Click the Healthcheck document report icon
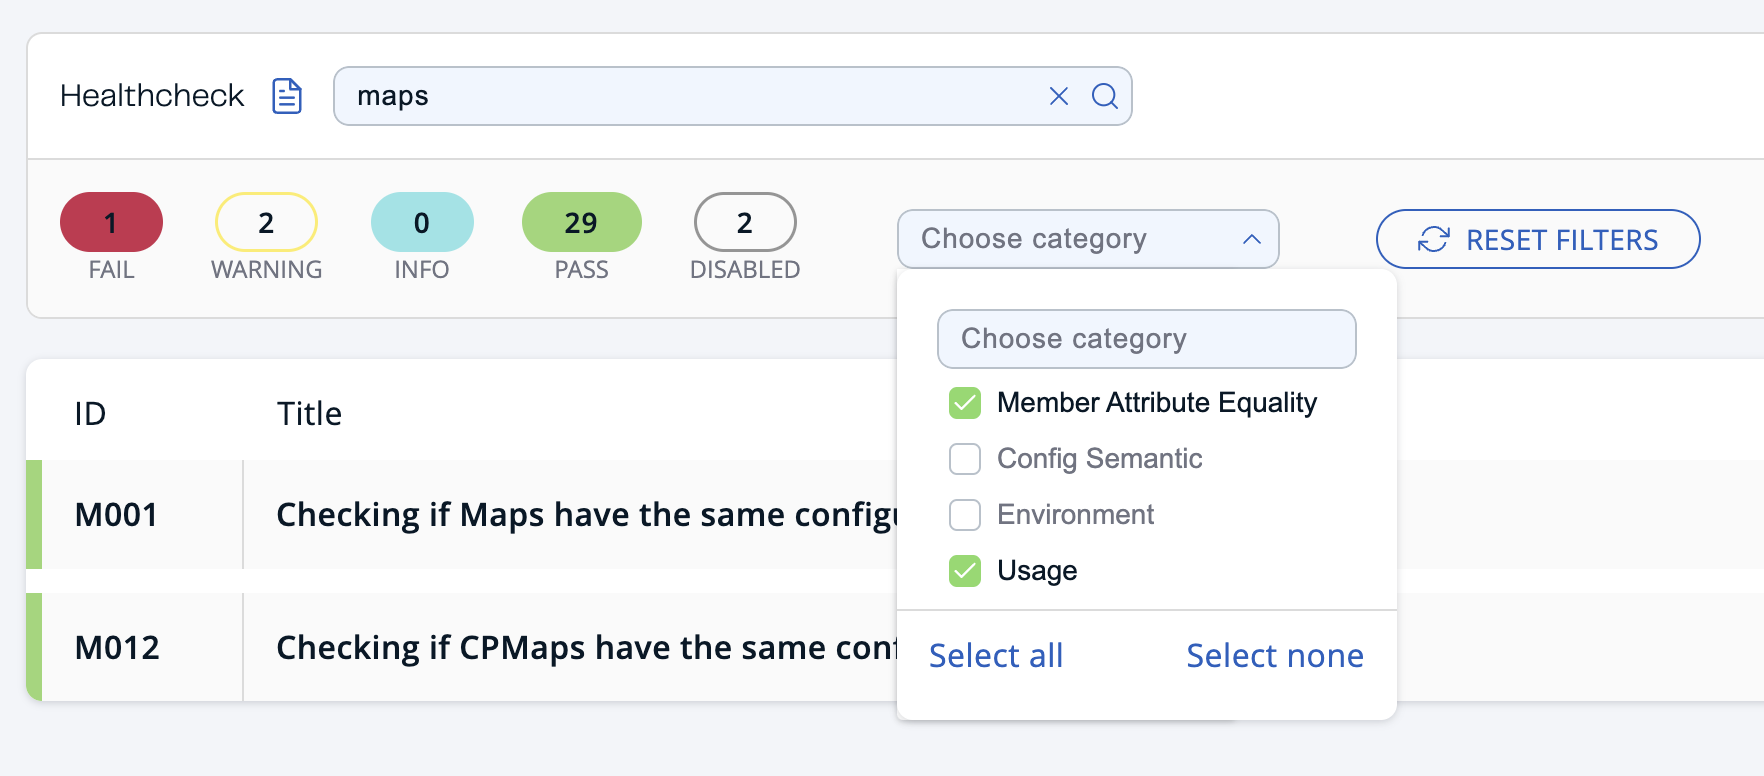This screenshot has width=1764, height=776. pos(287,96)
